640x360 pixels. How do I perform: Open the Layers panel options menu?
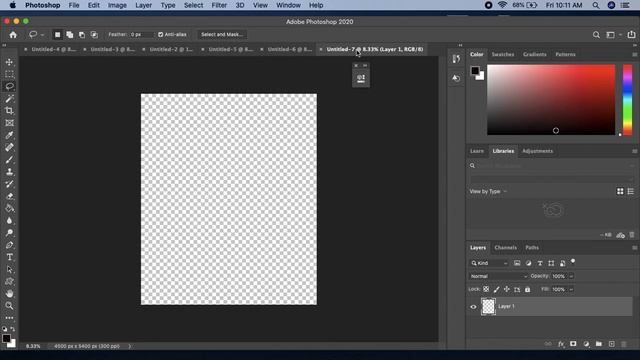pos(634,248)
